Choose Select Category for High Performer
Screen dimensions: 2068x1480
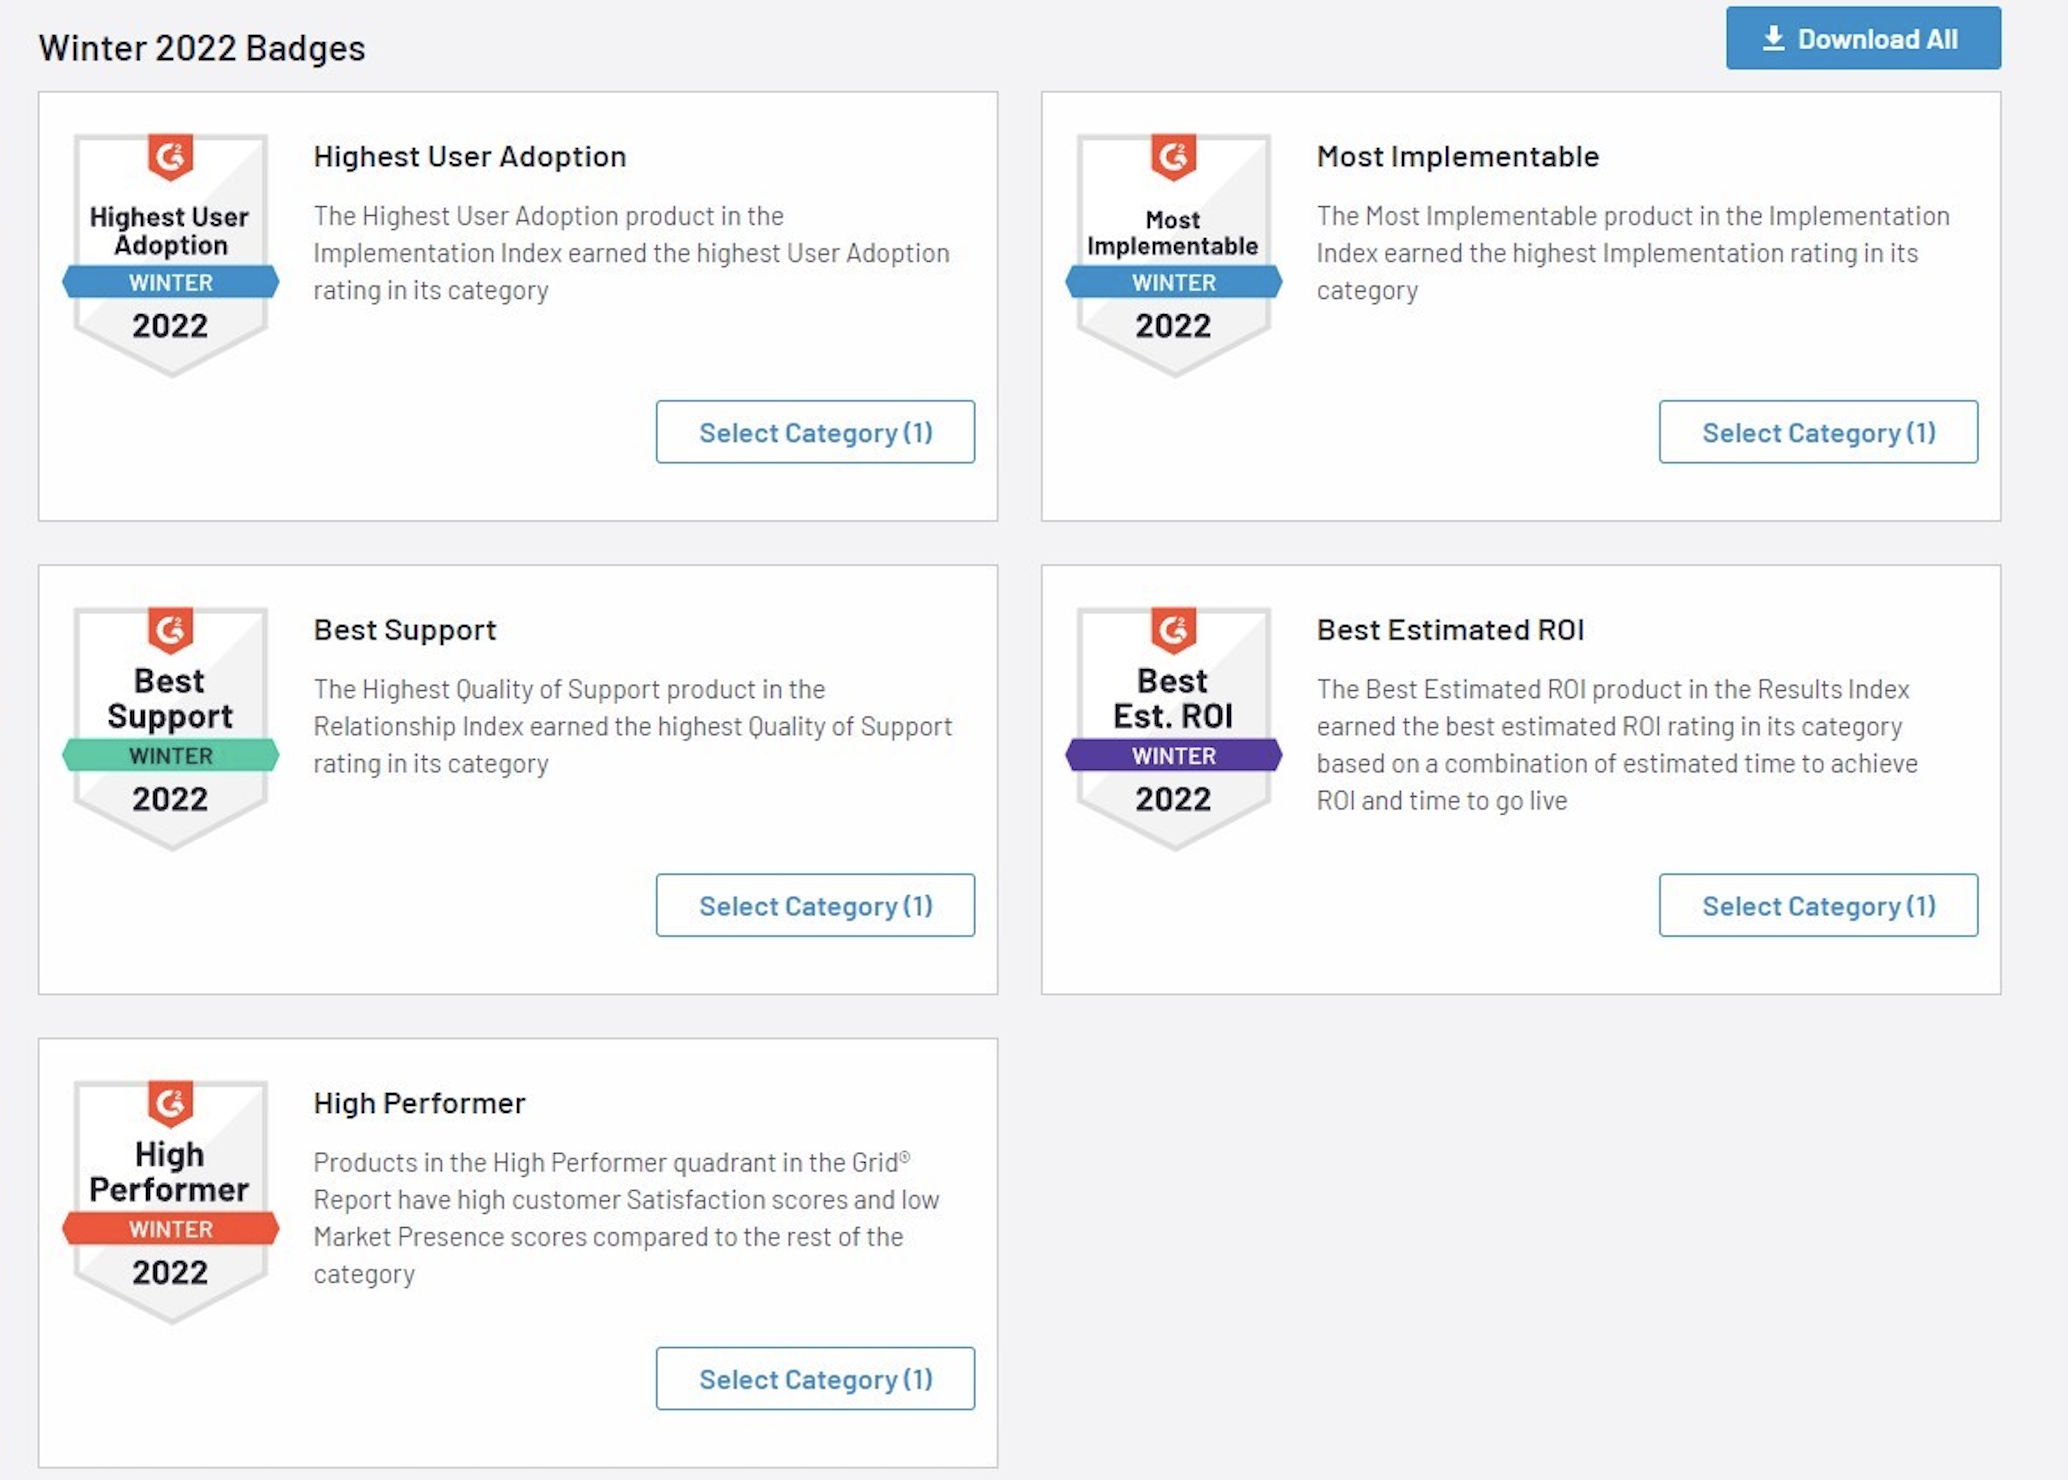click(815, 1378)
